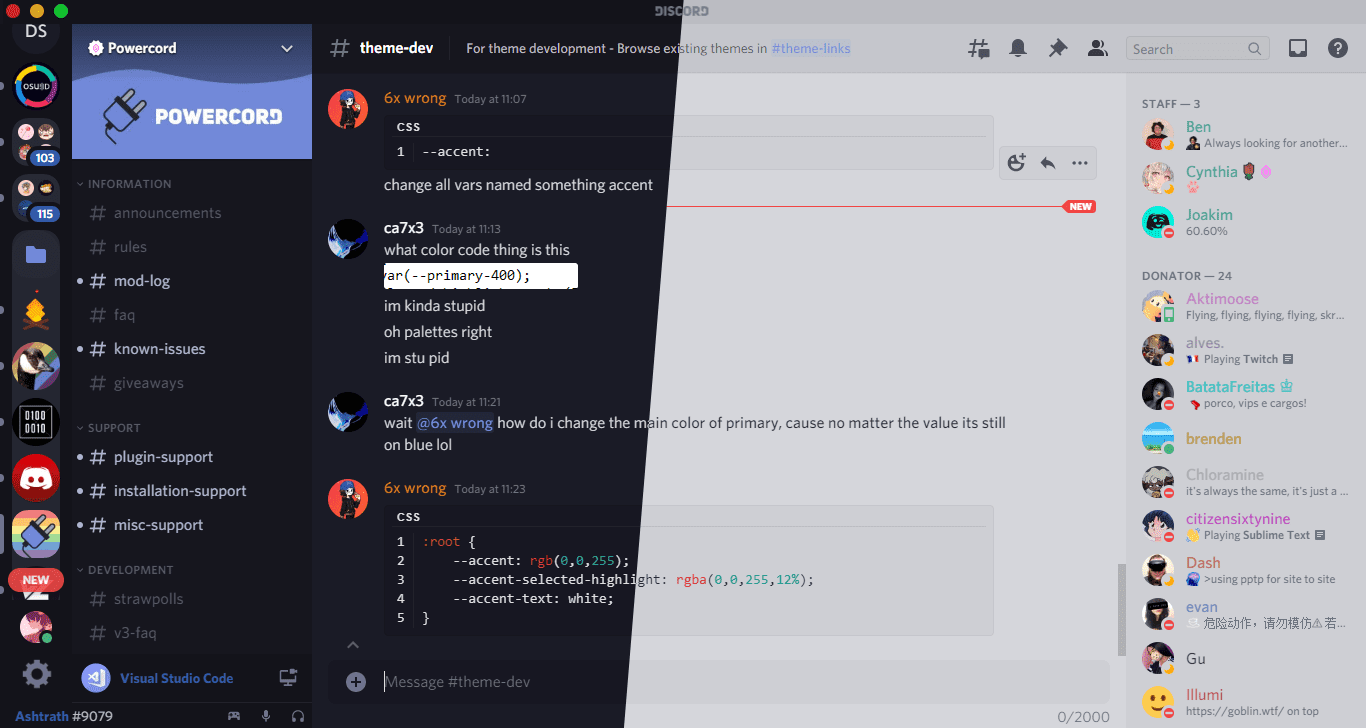Toggle headphones deafen

(298, 715)
